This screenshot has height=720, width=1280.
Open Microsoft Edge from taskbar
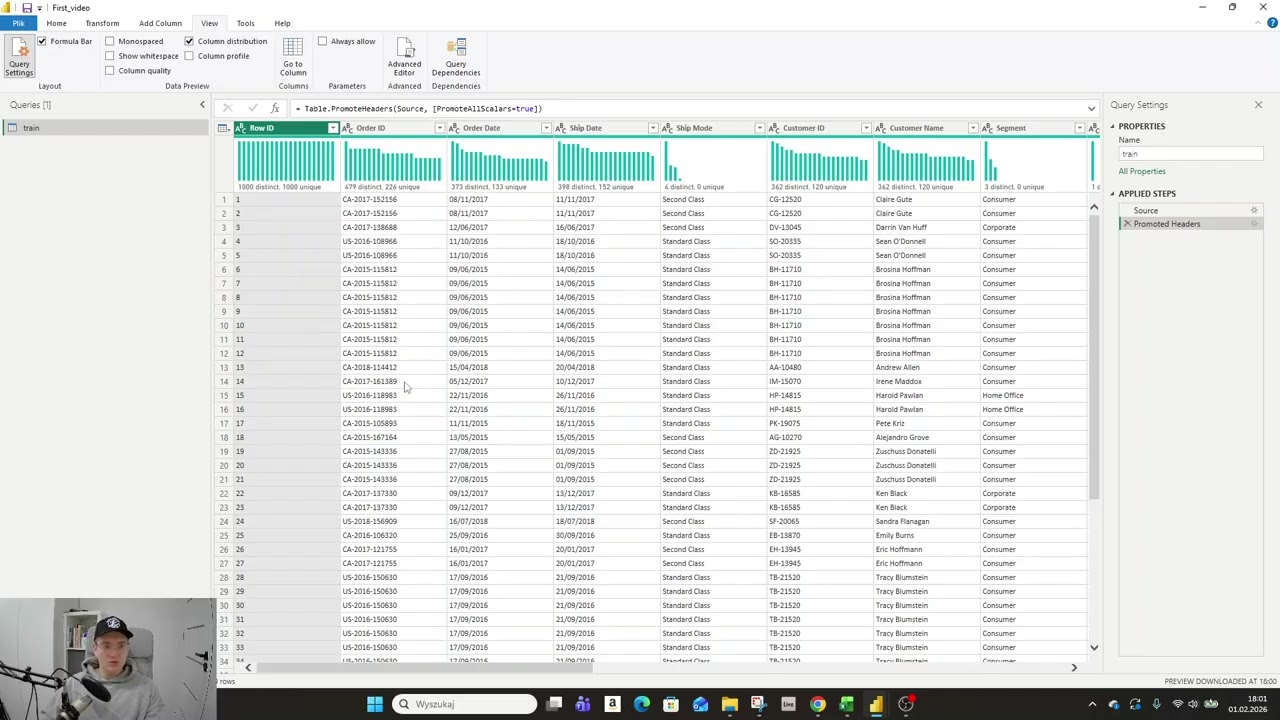coord(642,704)
